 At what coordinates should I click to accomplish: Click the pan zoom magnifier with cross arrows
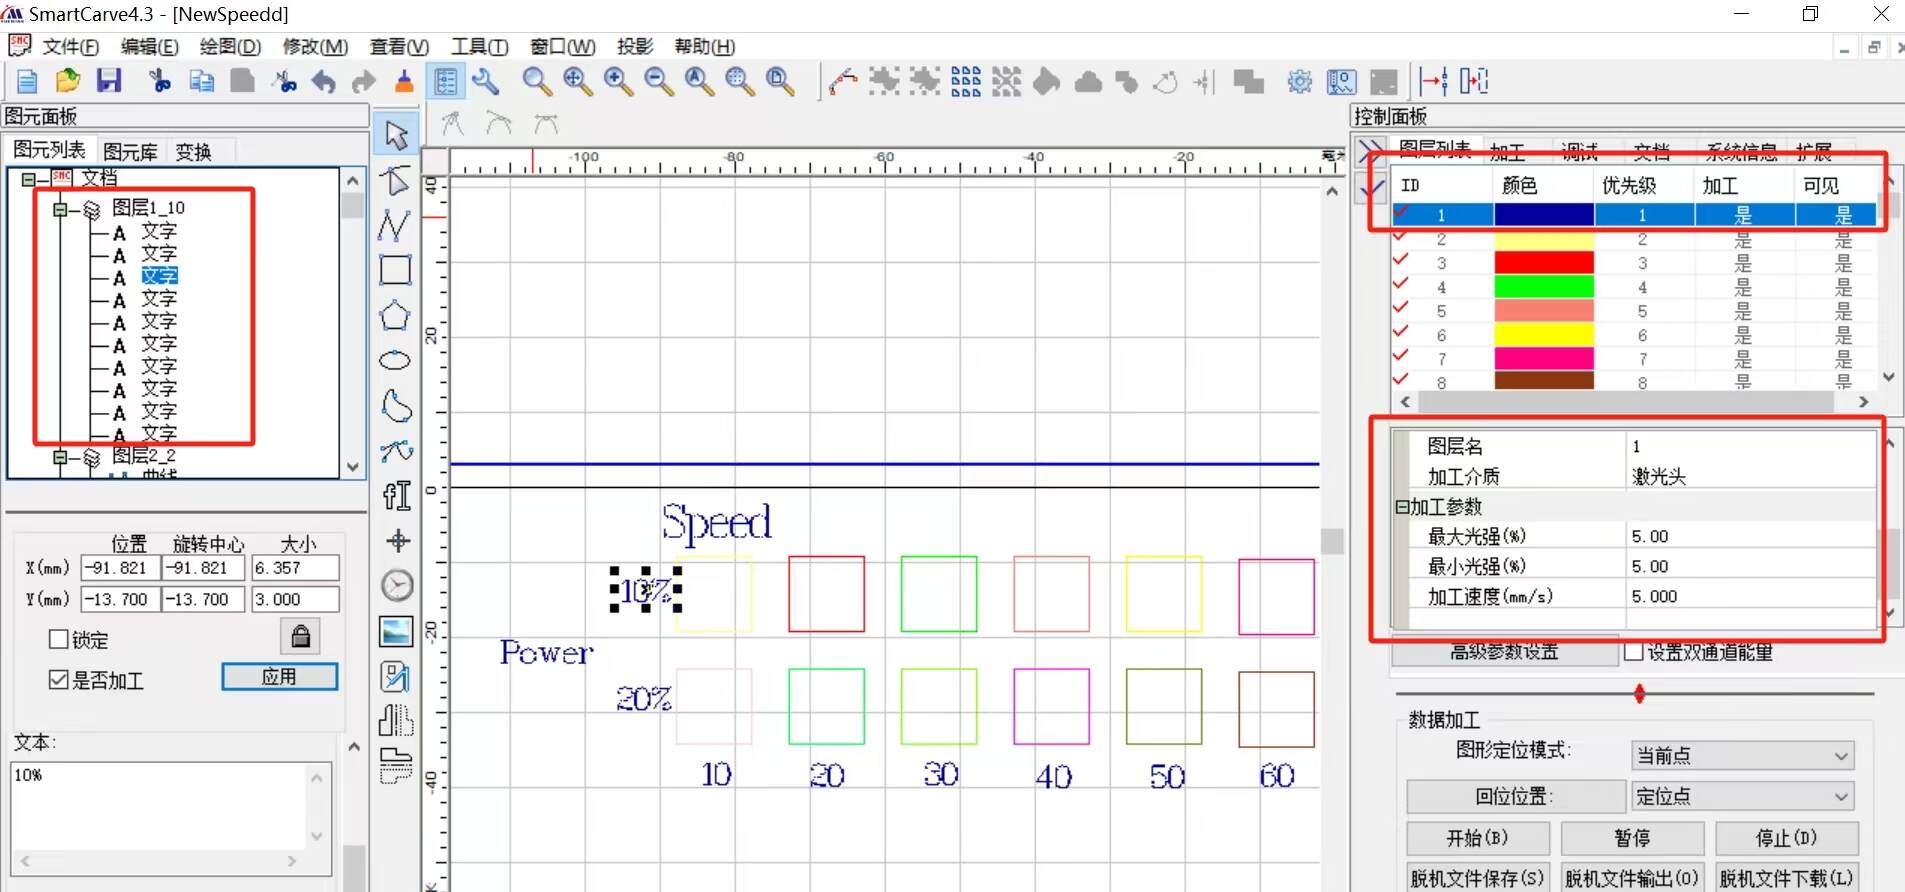tap(577, 81)
